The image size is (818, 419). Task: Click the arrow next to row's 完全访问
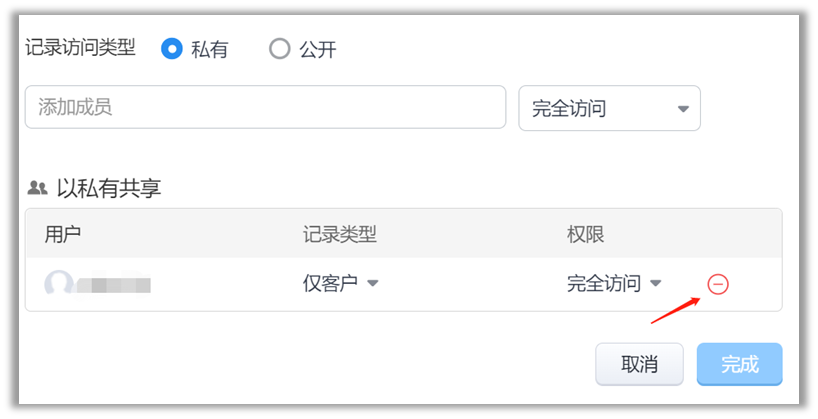(655, 283)
